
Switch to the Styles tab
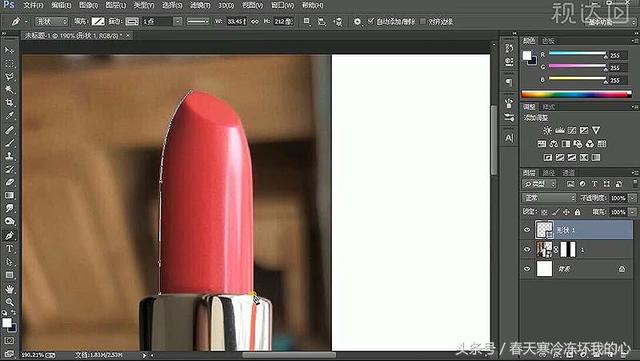[549, 107]
